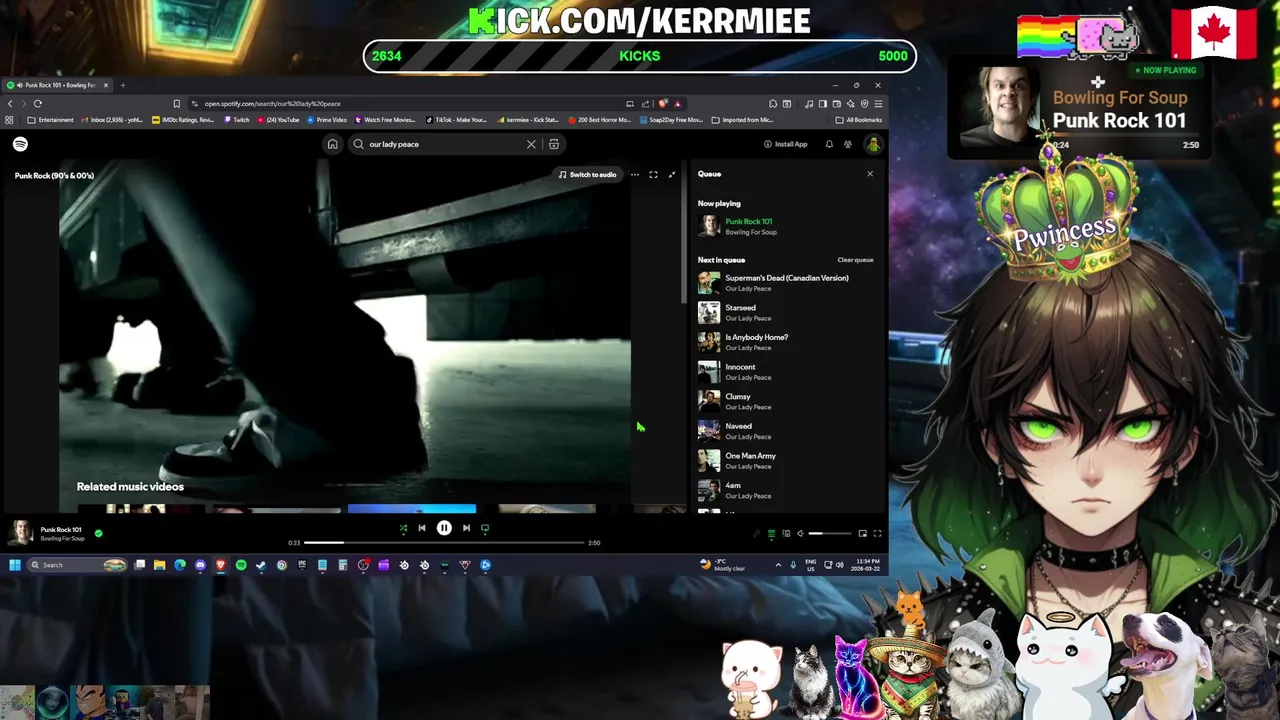The image size is (1280, 720).
Task: Open the Prime Video bookmark
Action: [x=327, y=120]
